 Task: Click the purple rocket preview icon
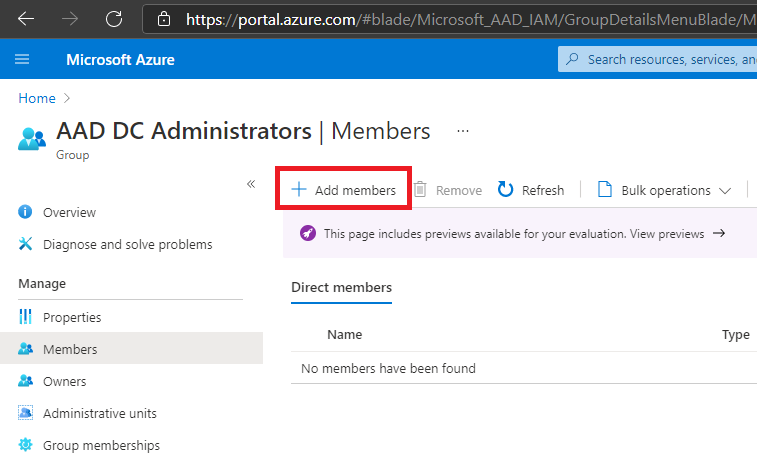coord(308,233)
